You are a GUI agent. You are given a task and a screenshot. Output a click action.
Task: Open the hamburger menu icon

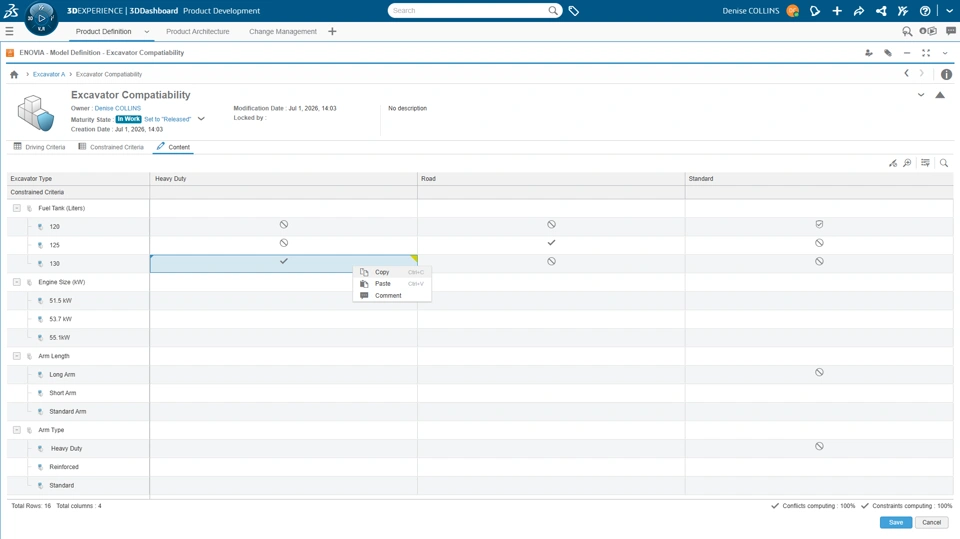9,31
